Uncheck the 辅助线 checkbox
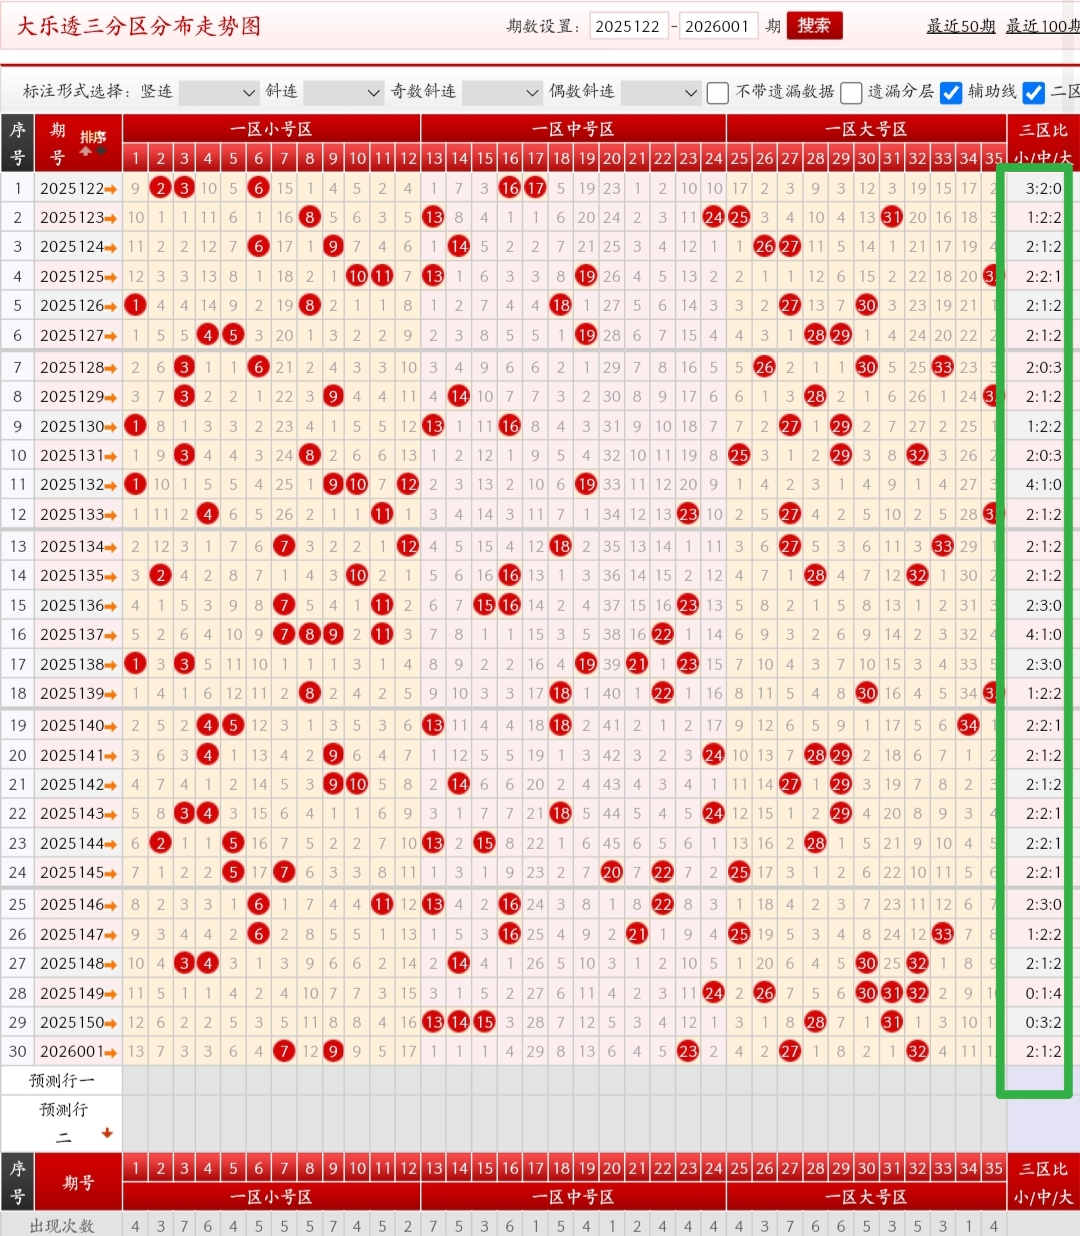The image size is (1080, 1236). (951, 93)
